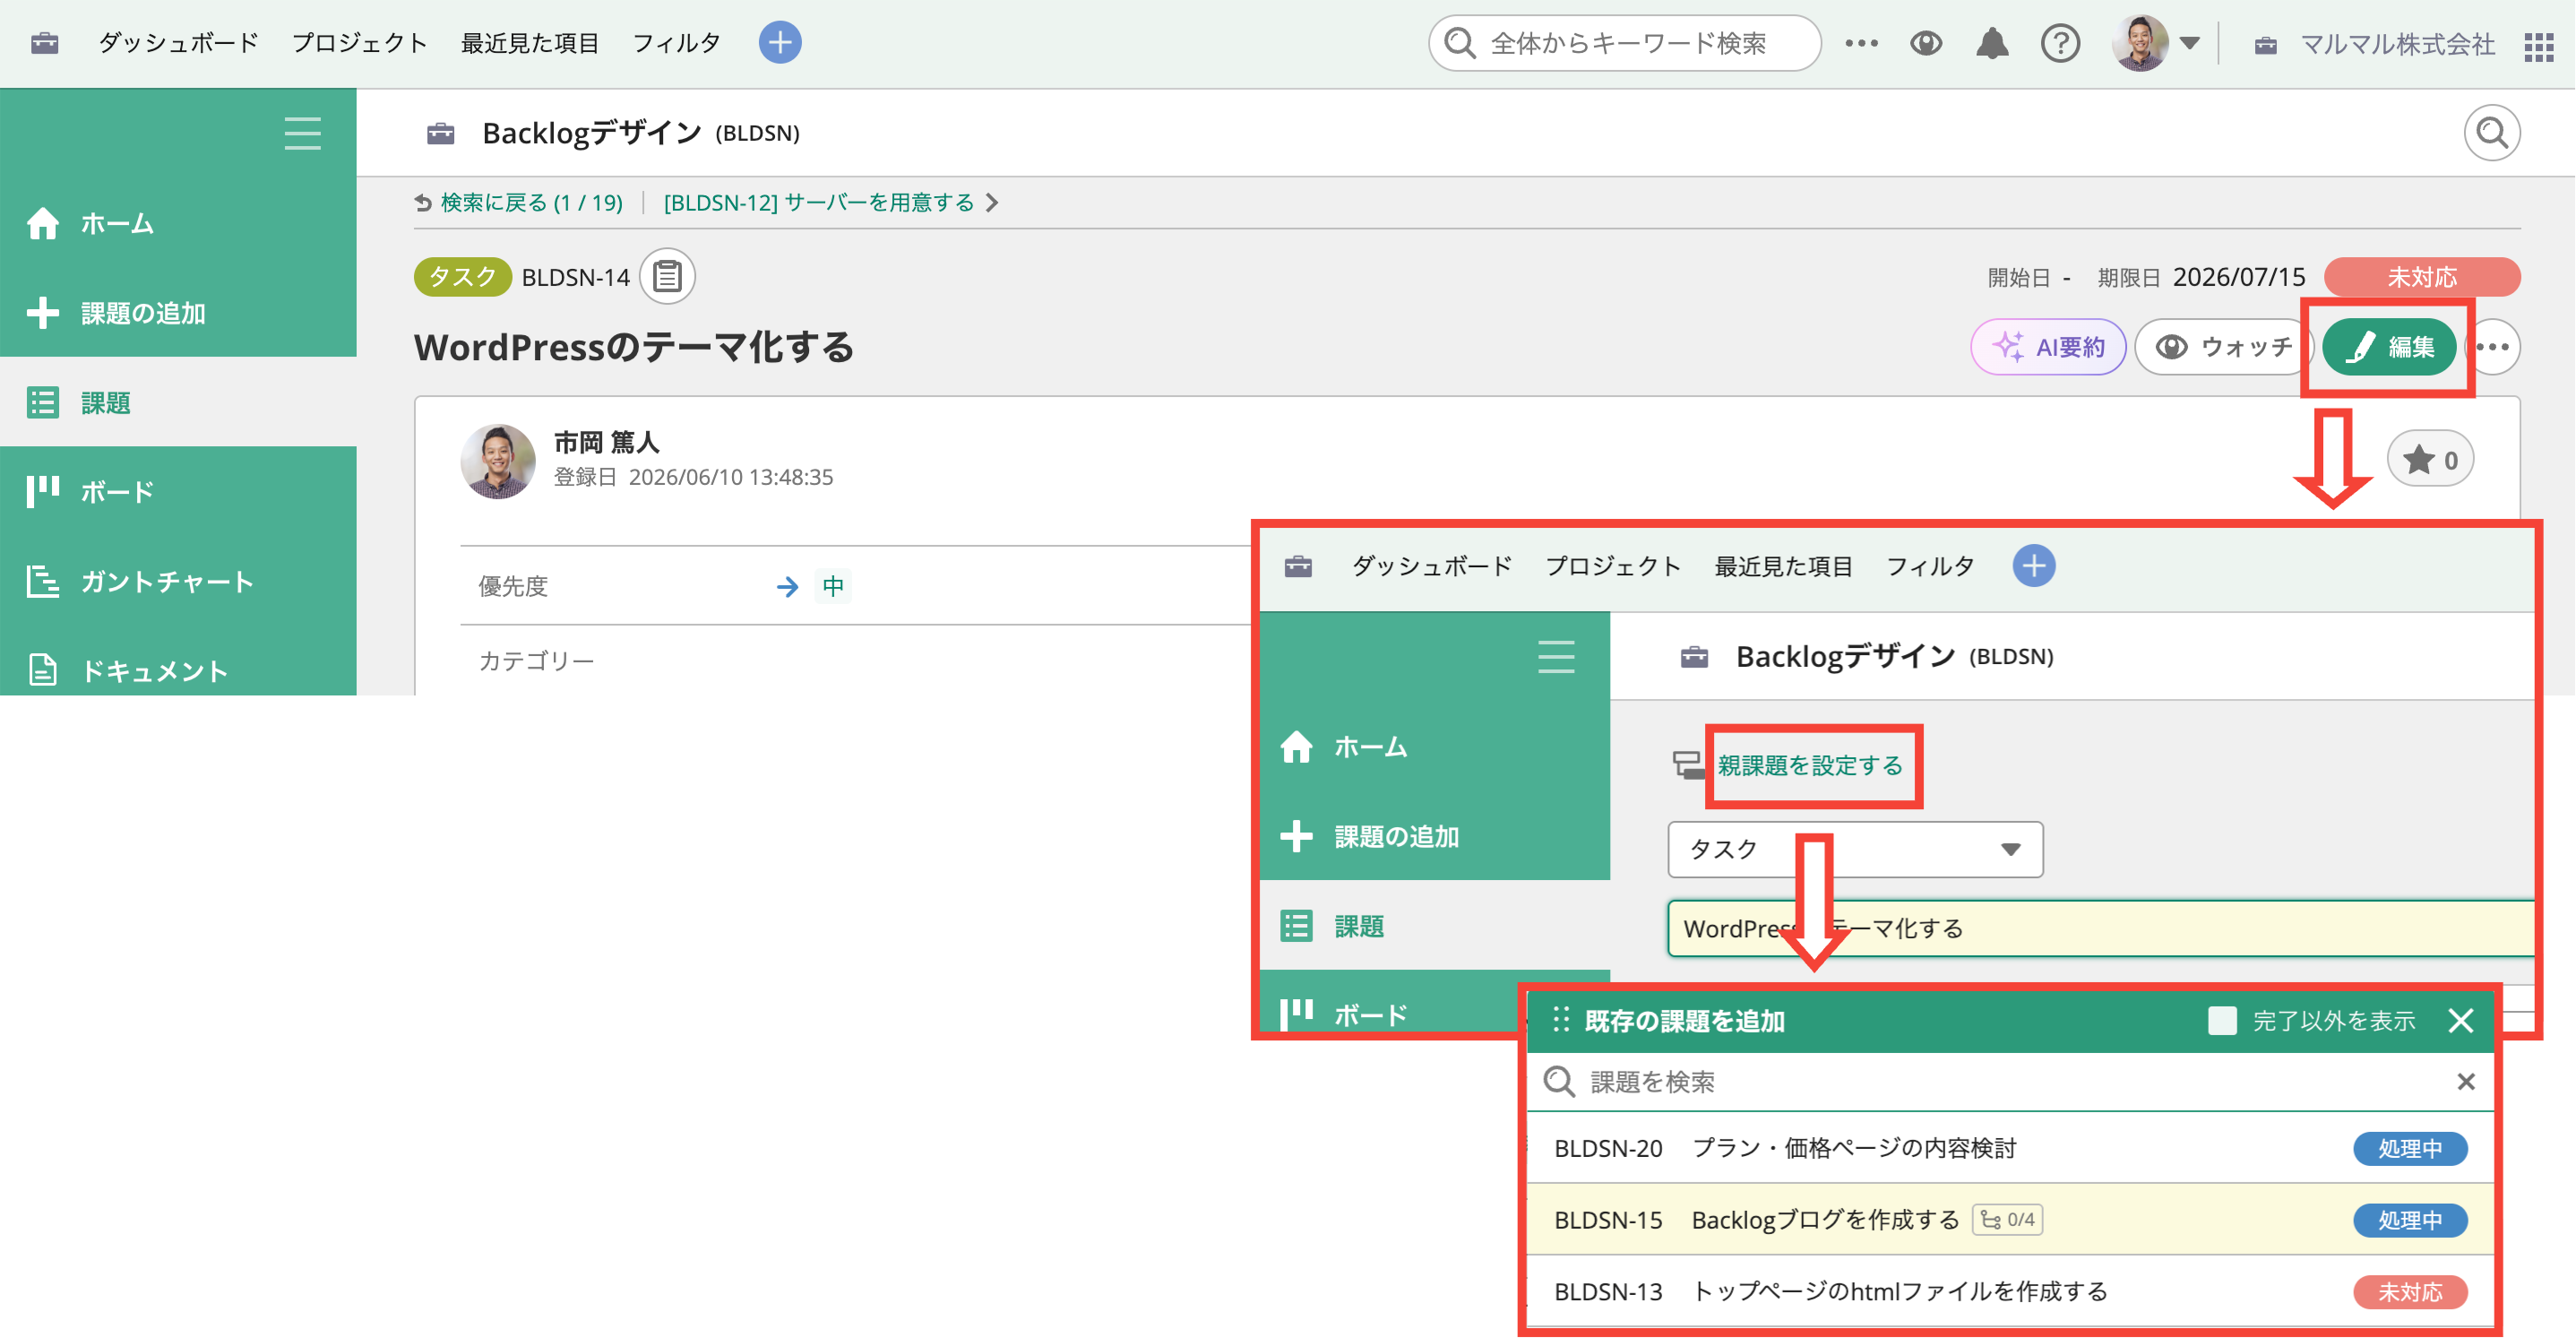
Task: Click フィルタ in the inset edit screen
Action: [1930, 566]
